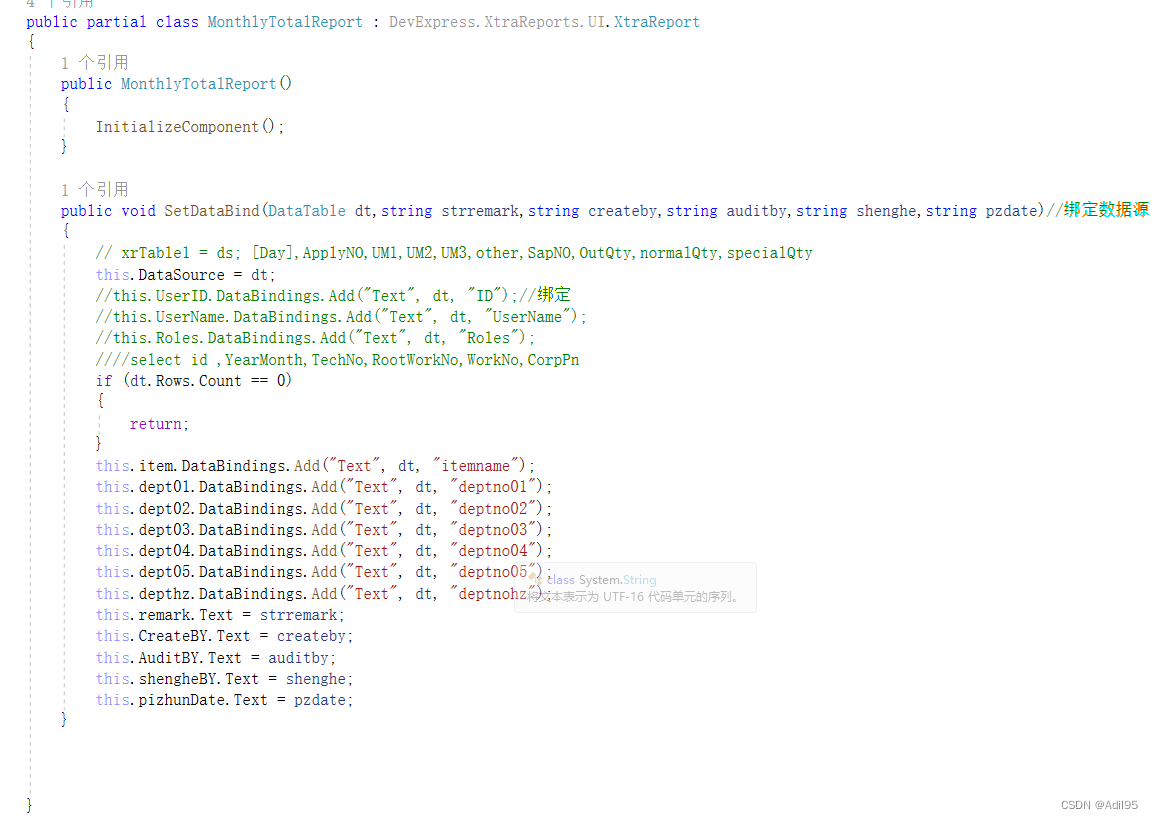Click the dept03.DataBindings line

pyautogui.click(x=324, y=530)
